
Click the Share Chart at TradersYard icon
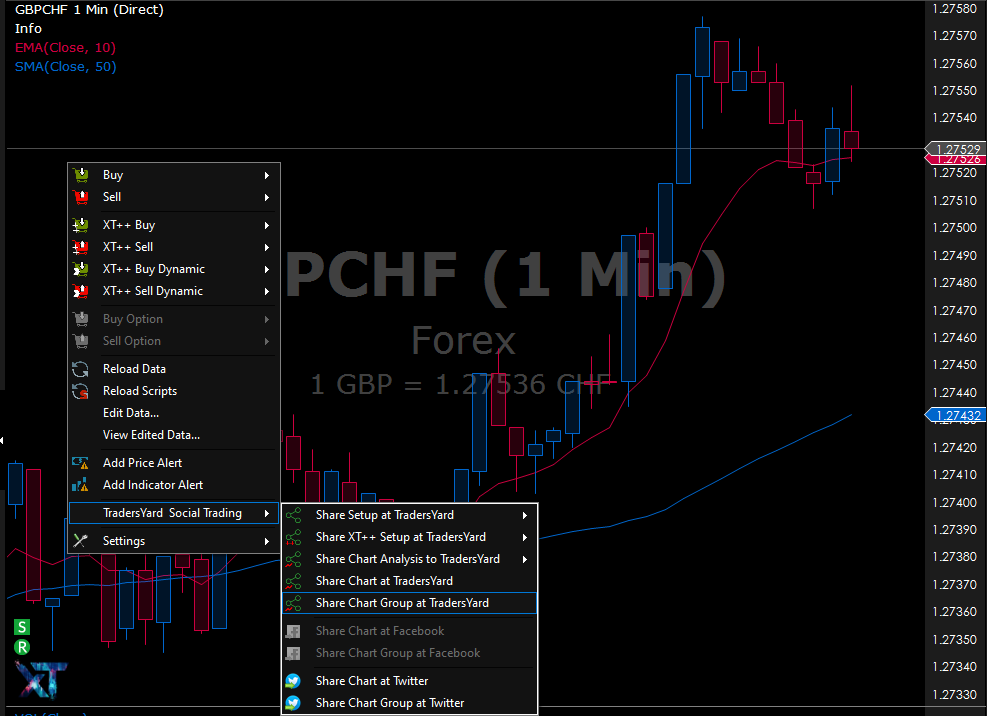click(x=293, y=581)
